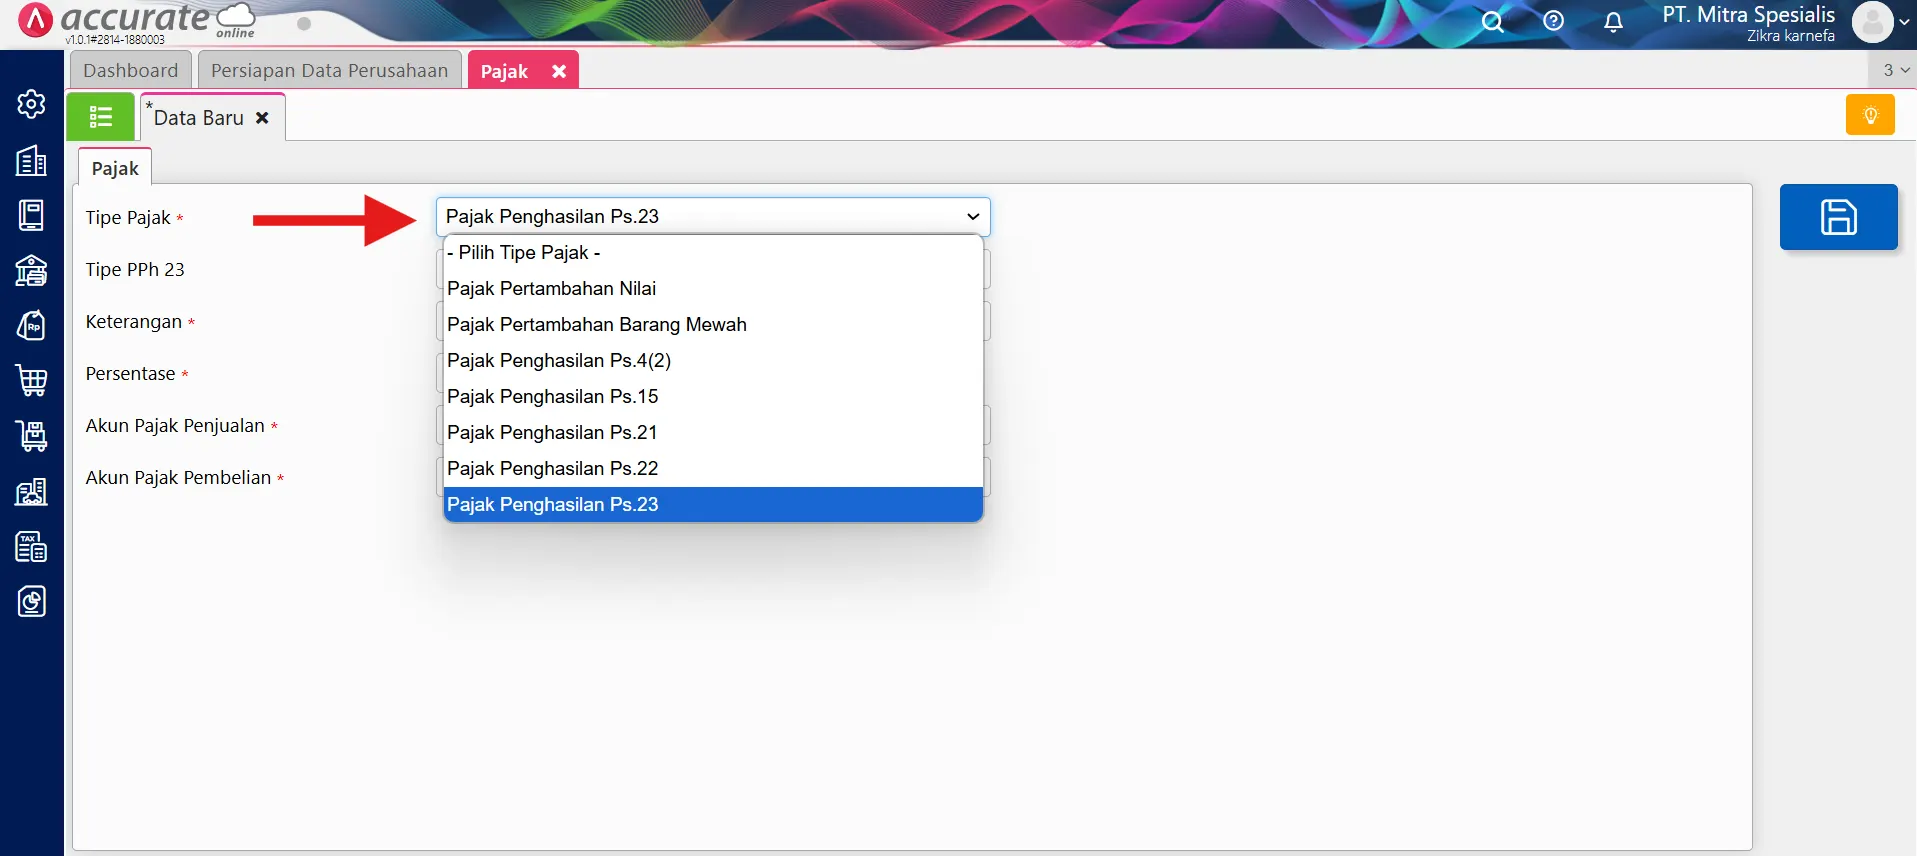Viewport: 1917px width, 856px height.
Task: Switch to Persiapan Data Perusahaan tab
Action: (x=329, y=70)
